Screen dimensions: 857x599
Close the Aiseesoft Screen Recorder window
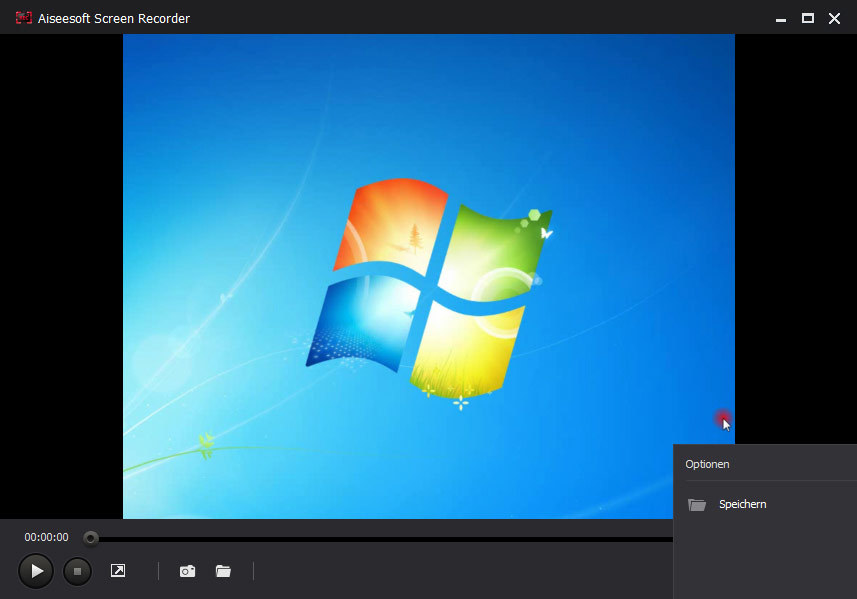[x=834, y=19]
